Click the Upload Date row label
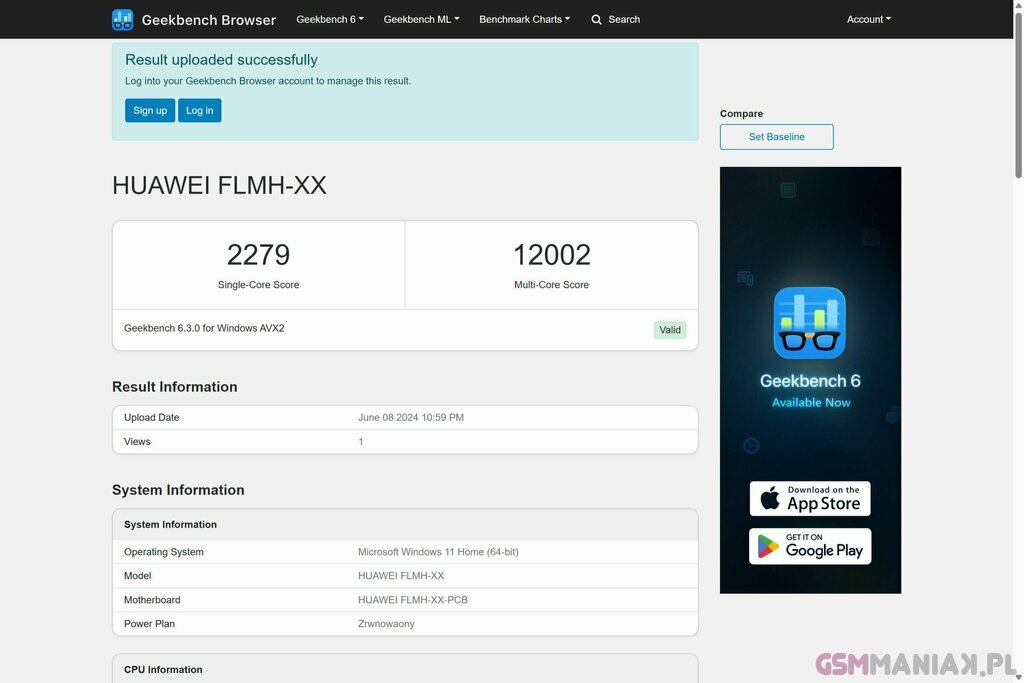This screenshot has width=1024, height=683. pos(152,417)
